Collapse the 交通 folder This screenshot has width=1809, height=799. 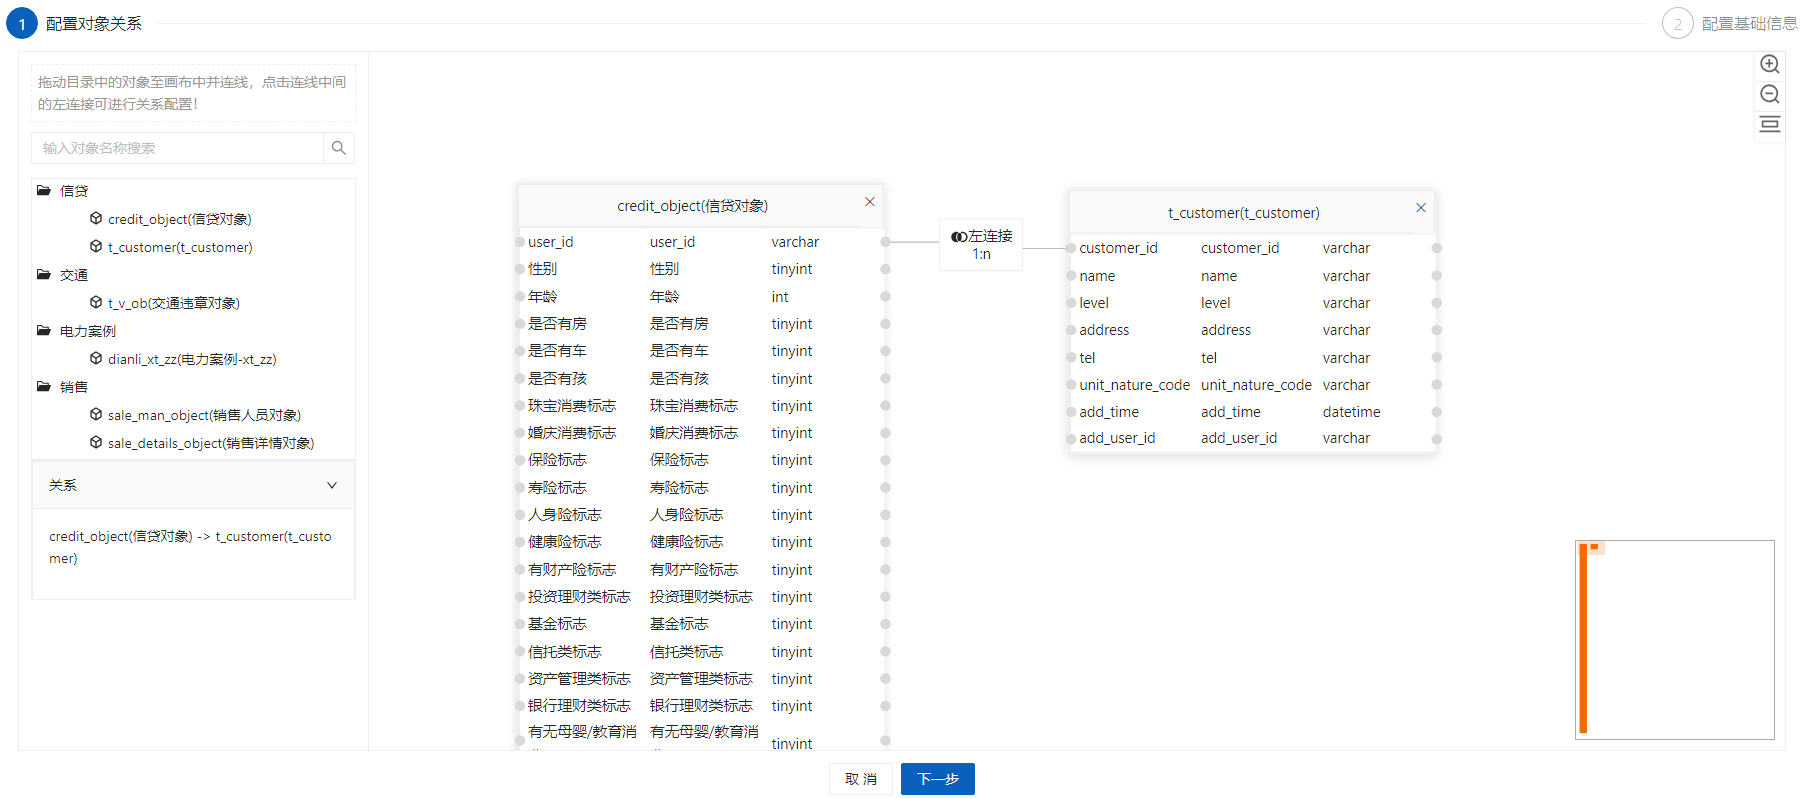pos(44,274)
